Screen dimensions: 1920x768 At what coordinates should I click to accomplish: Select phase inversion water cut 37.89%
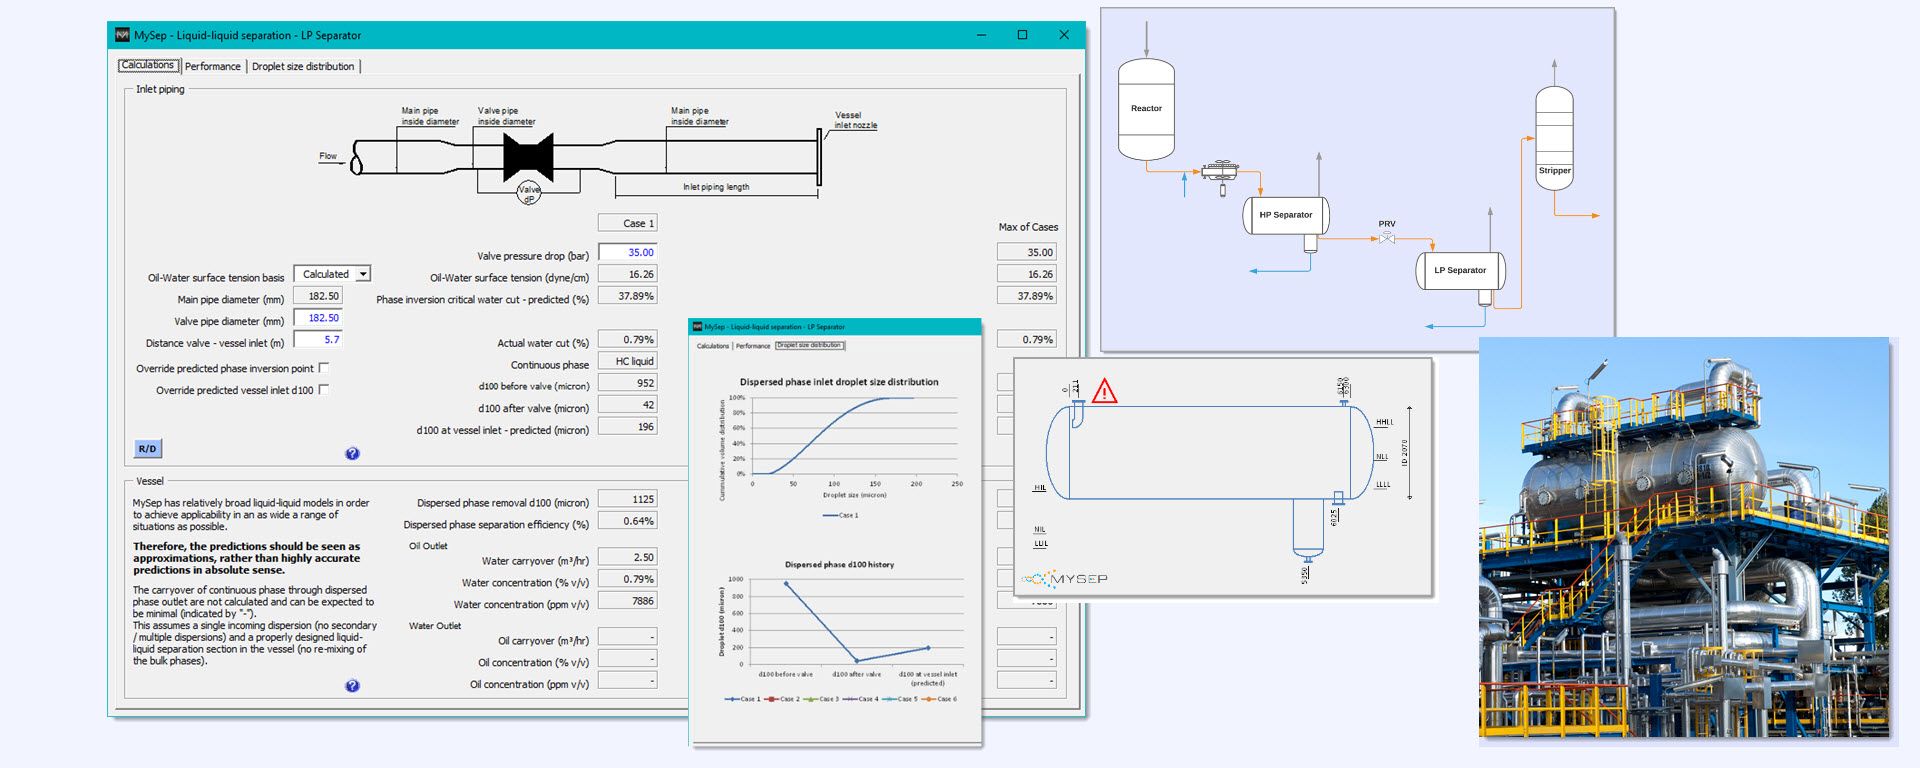[627, 296]
